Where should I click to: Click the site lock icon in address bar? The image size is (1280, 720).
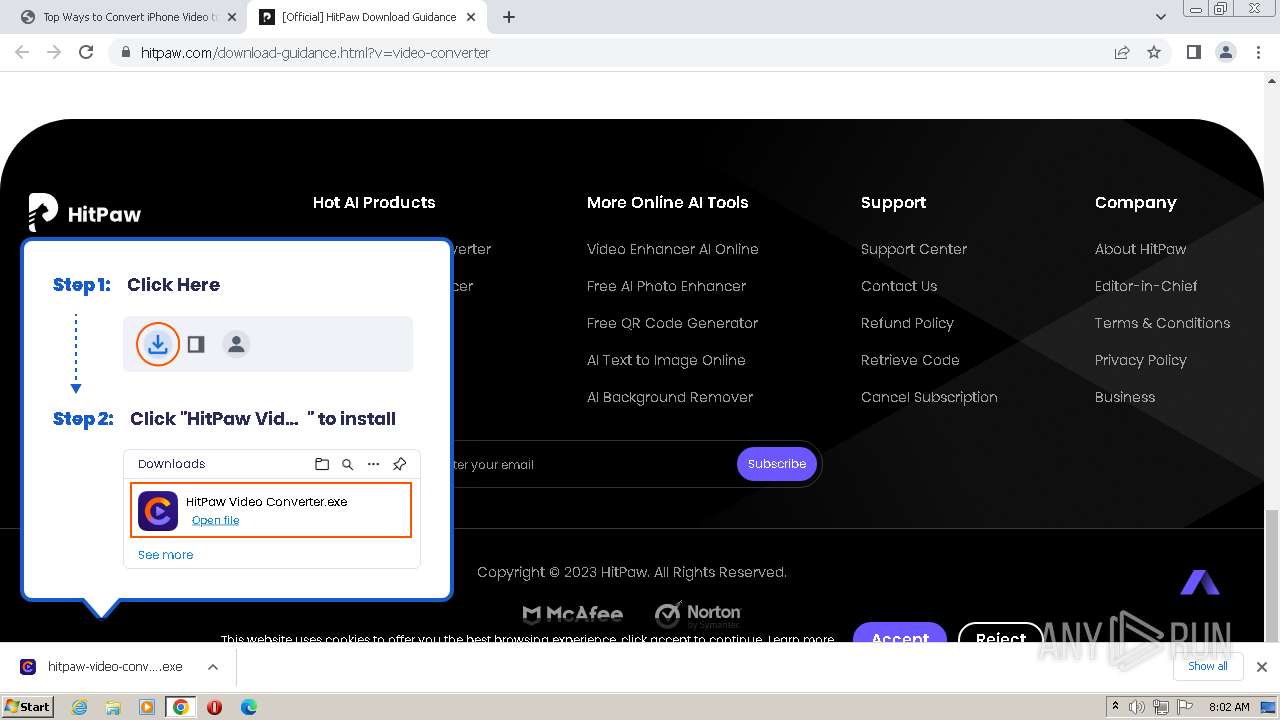[125, 52]
